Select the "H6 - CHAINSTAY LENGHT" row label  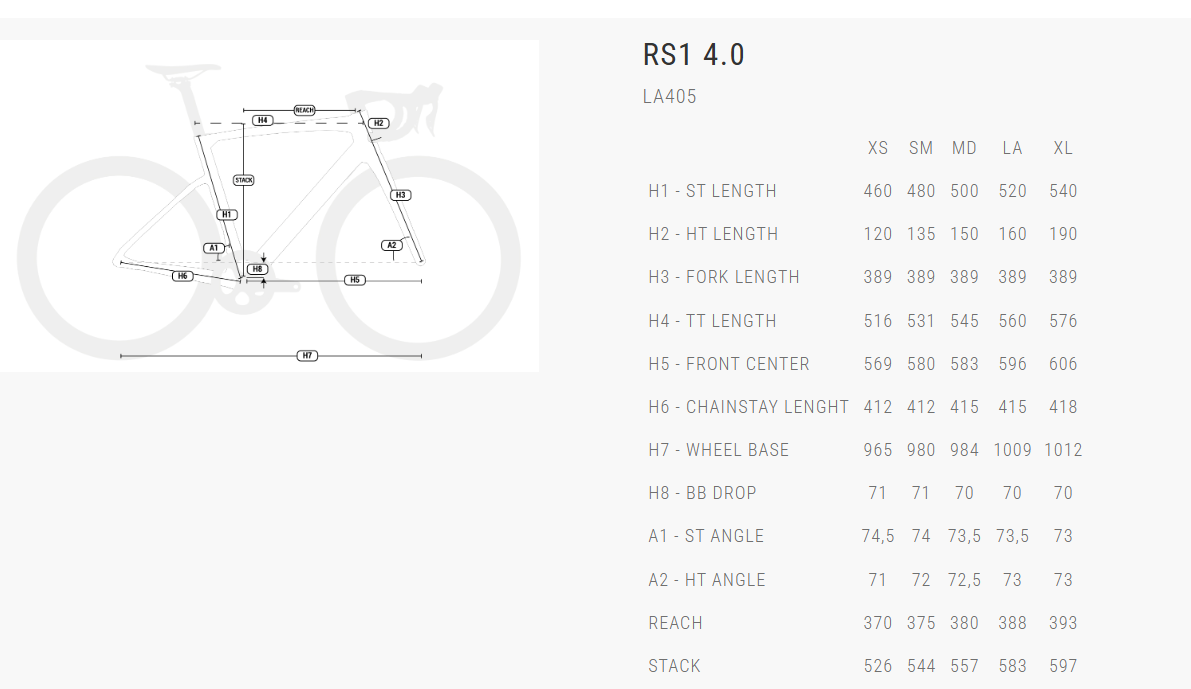point(748,407)
